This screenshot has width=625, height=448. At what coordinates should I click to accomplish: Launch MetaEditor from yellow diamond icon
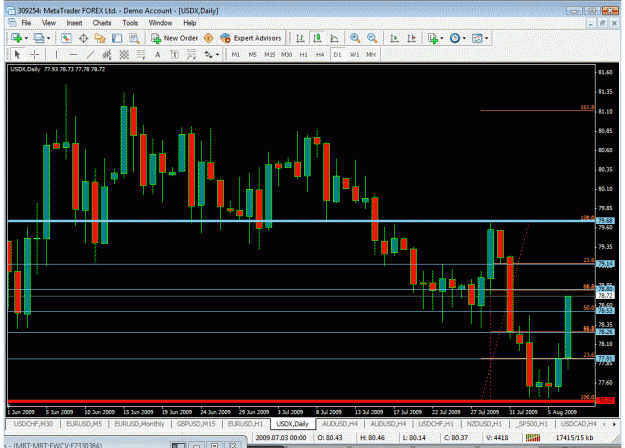pyautogui.click(x=208, y=38)
